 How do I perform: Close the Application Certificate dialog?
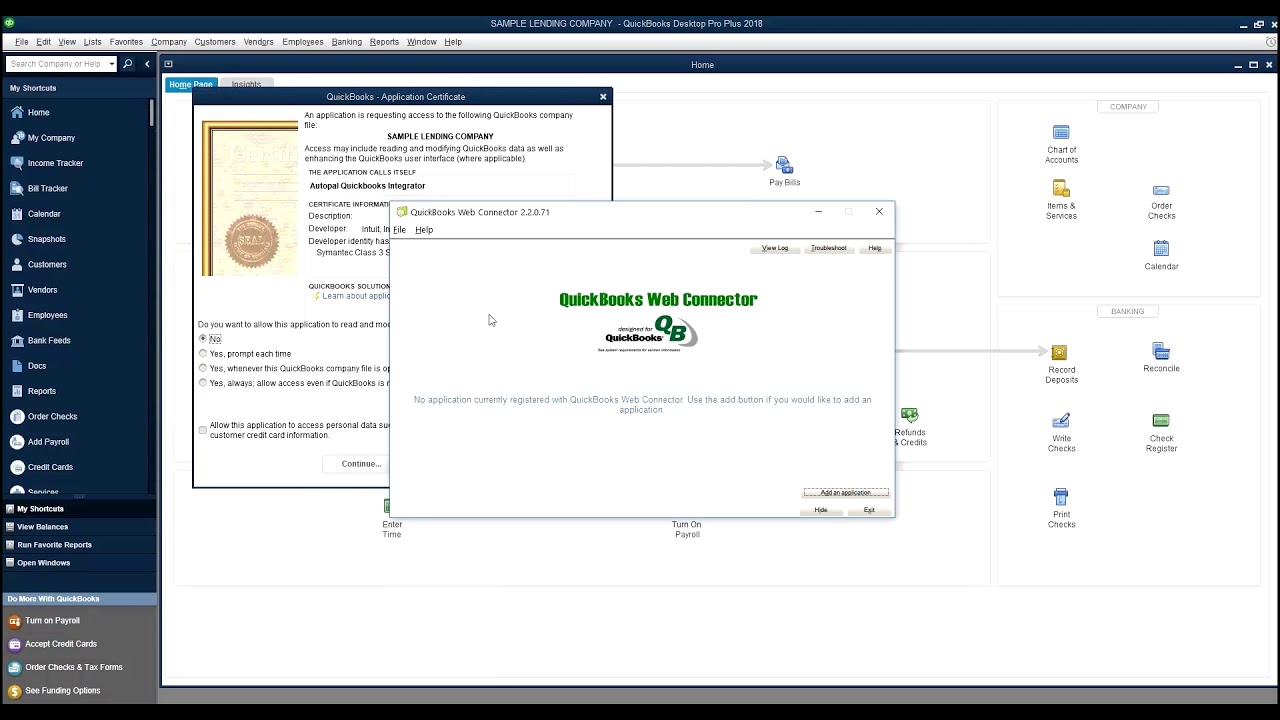point(603,97)
